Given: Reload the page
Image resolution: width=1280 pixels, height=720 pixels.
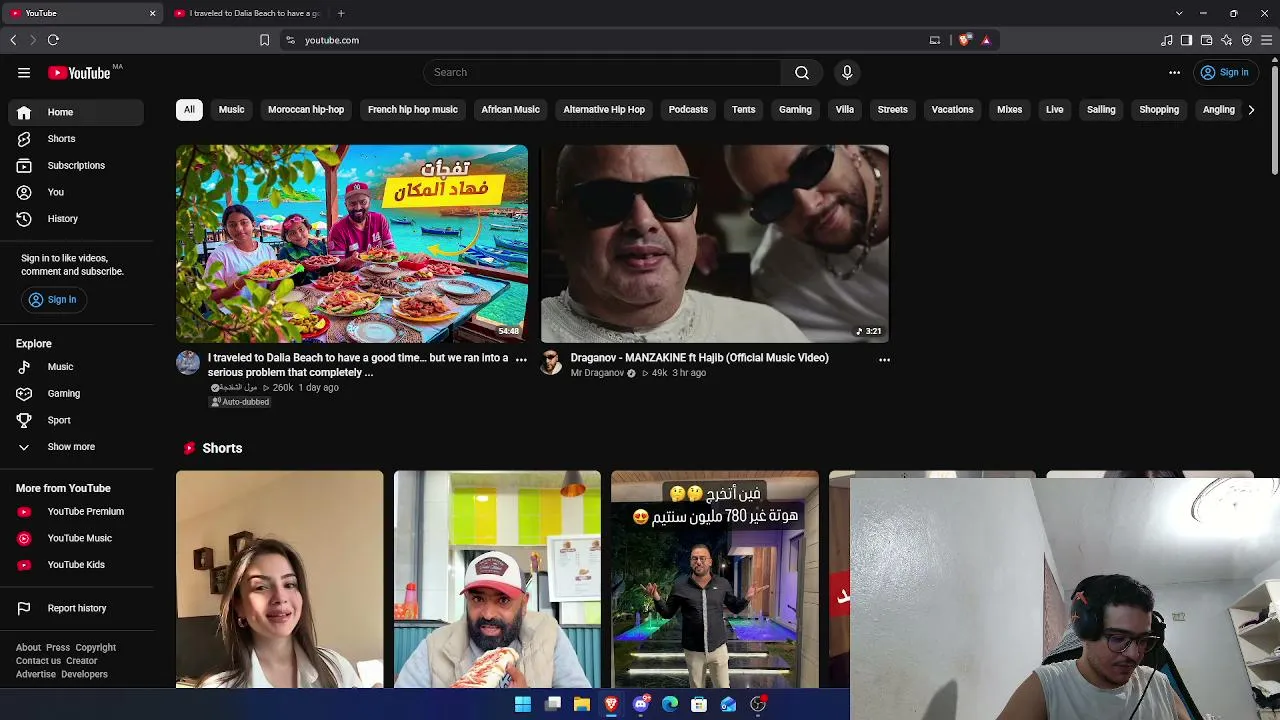Looking at the screenshot, I should (53, 40).
